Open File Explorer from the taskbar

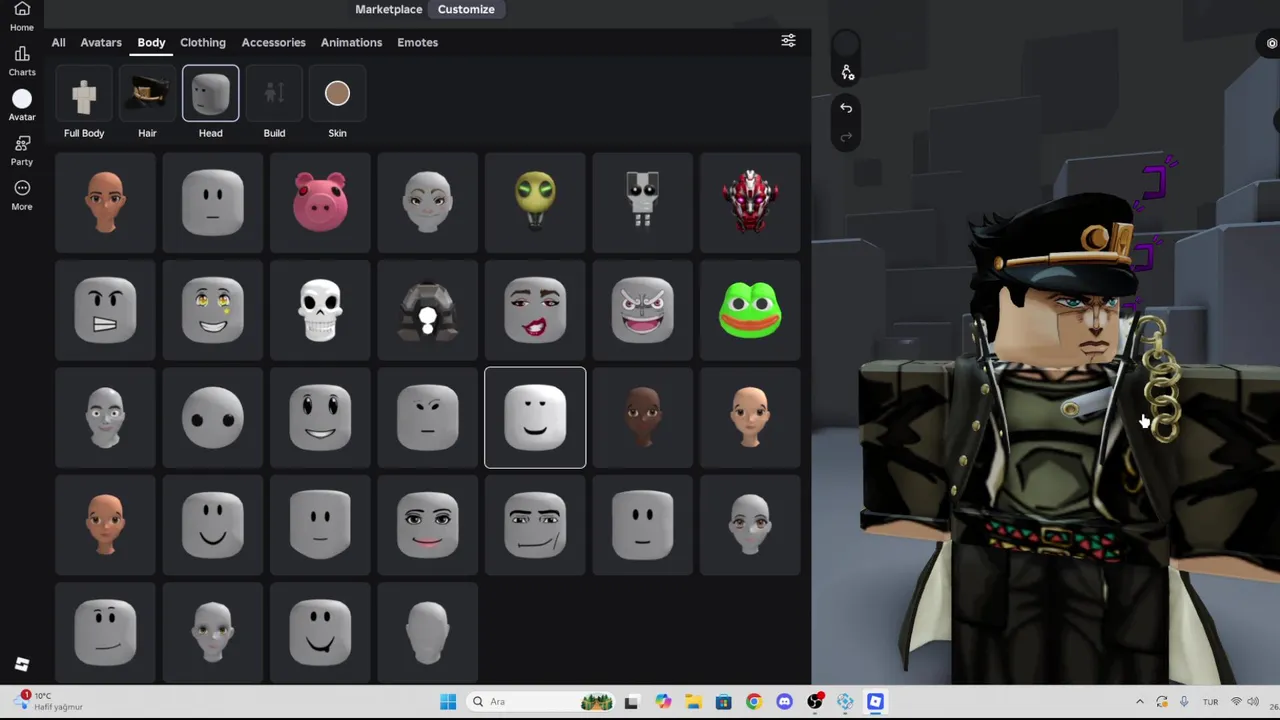(x=693, y=702)
